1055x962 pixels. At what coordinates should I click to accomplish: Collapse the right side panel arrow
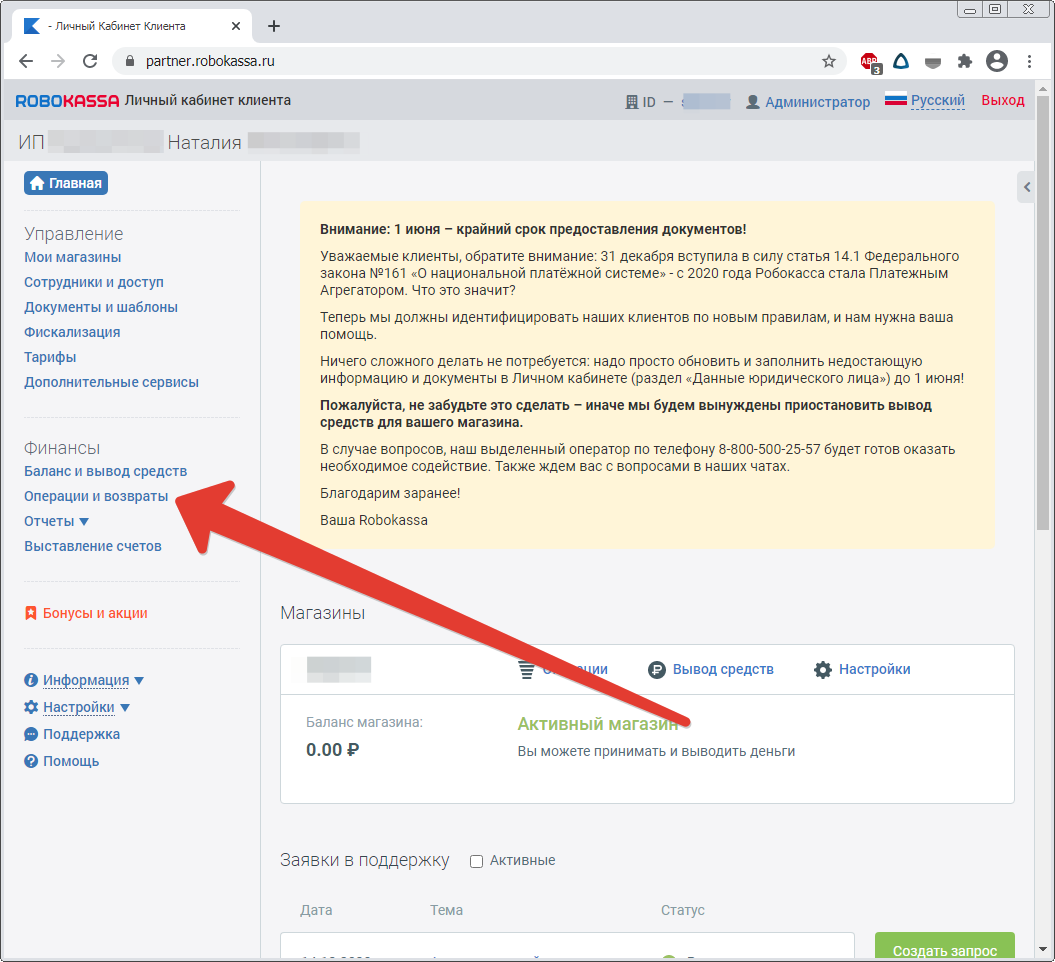1025,187
